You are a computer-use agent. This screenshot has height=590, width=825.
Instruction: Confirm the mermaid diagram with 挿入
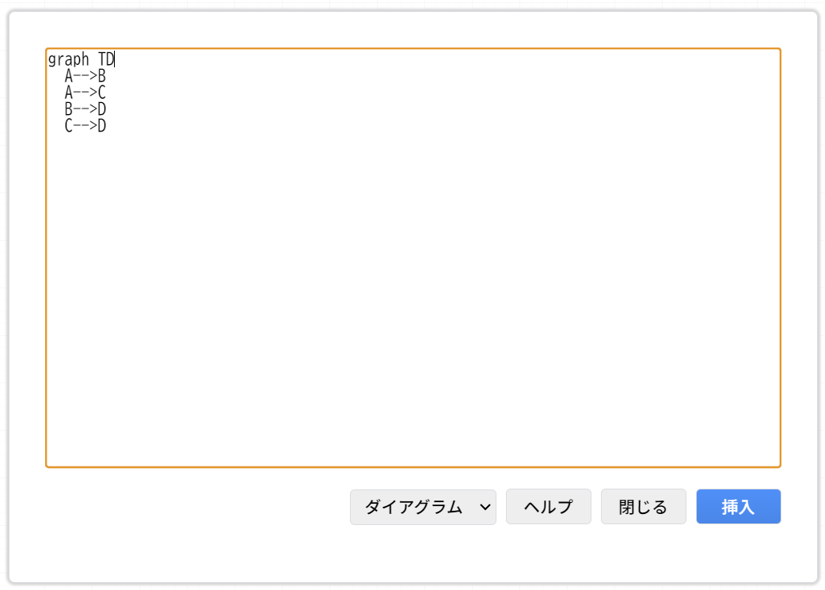pos(738,507)
